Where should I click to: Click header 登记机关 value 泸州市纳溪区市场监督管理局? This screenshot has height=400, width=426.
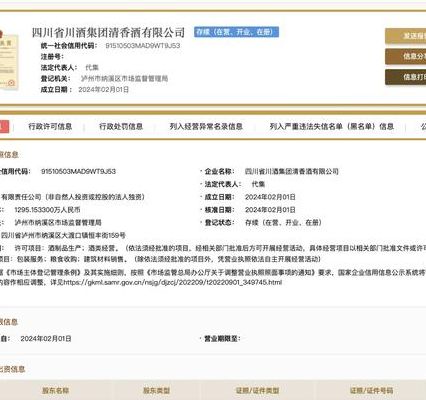point(124,79)
